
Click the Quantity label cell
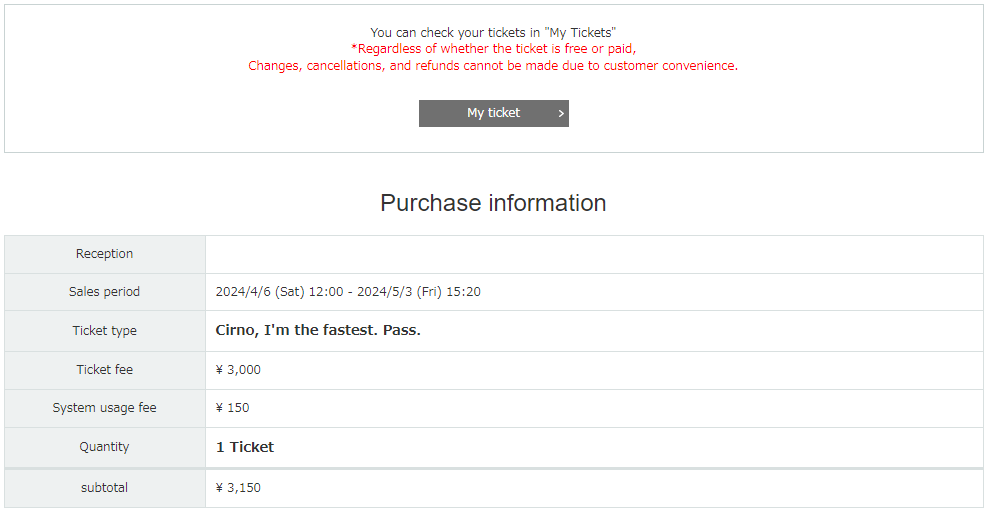105,447
